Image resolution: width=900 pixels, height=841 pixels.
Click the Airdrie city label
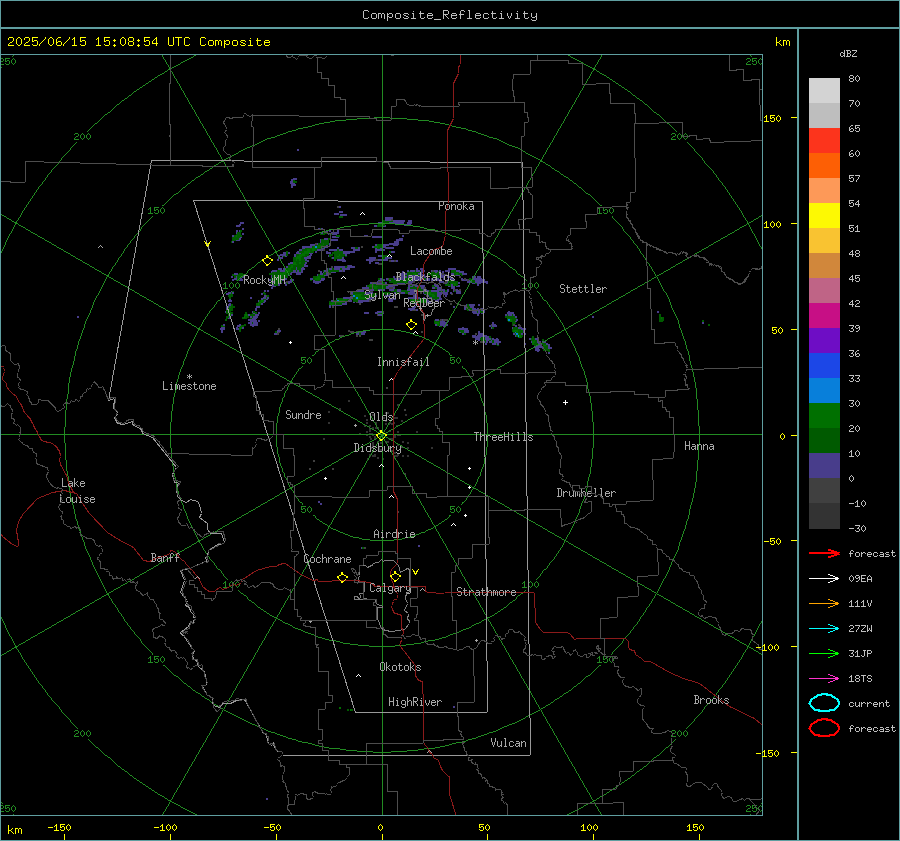(x=394, y=534)
